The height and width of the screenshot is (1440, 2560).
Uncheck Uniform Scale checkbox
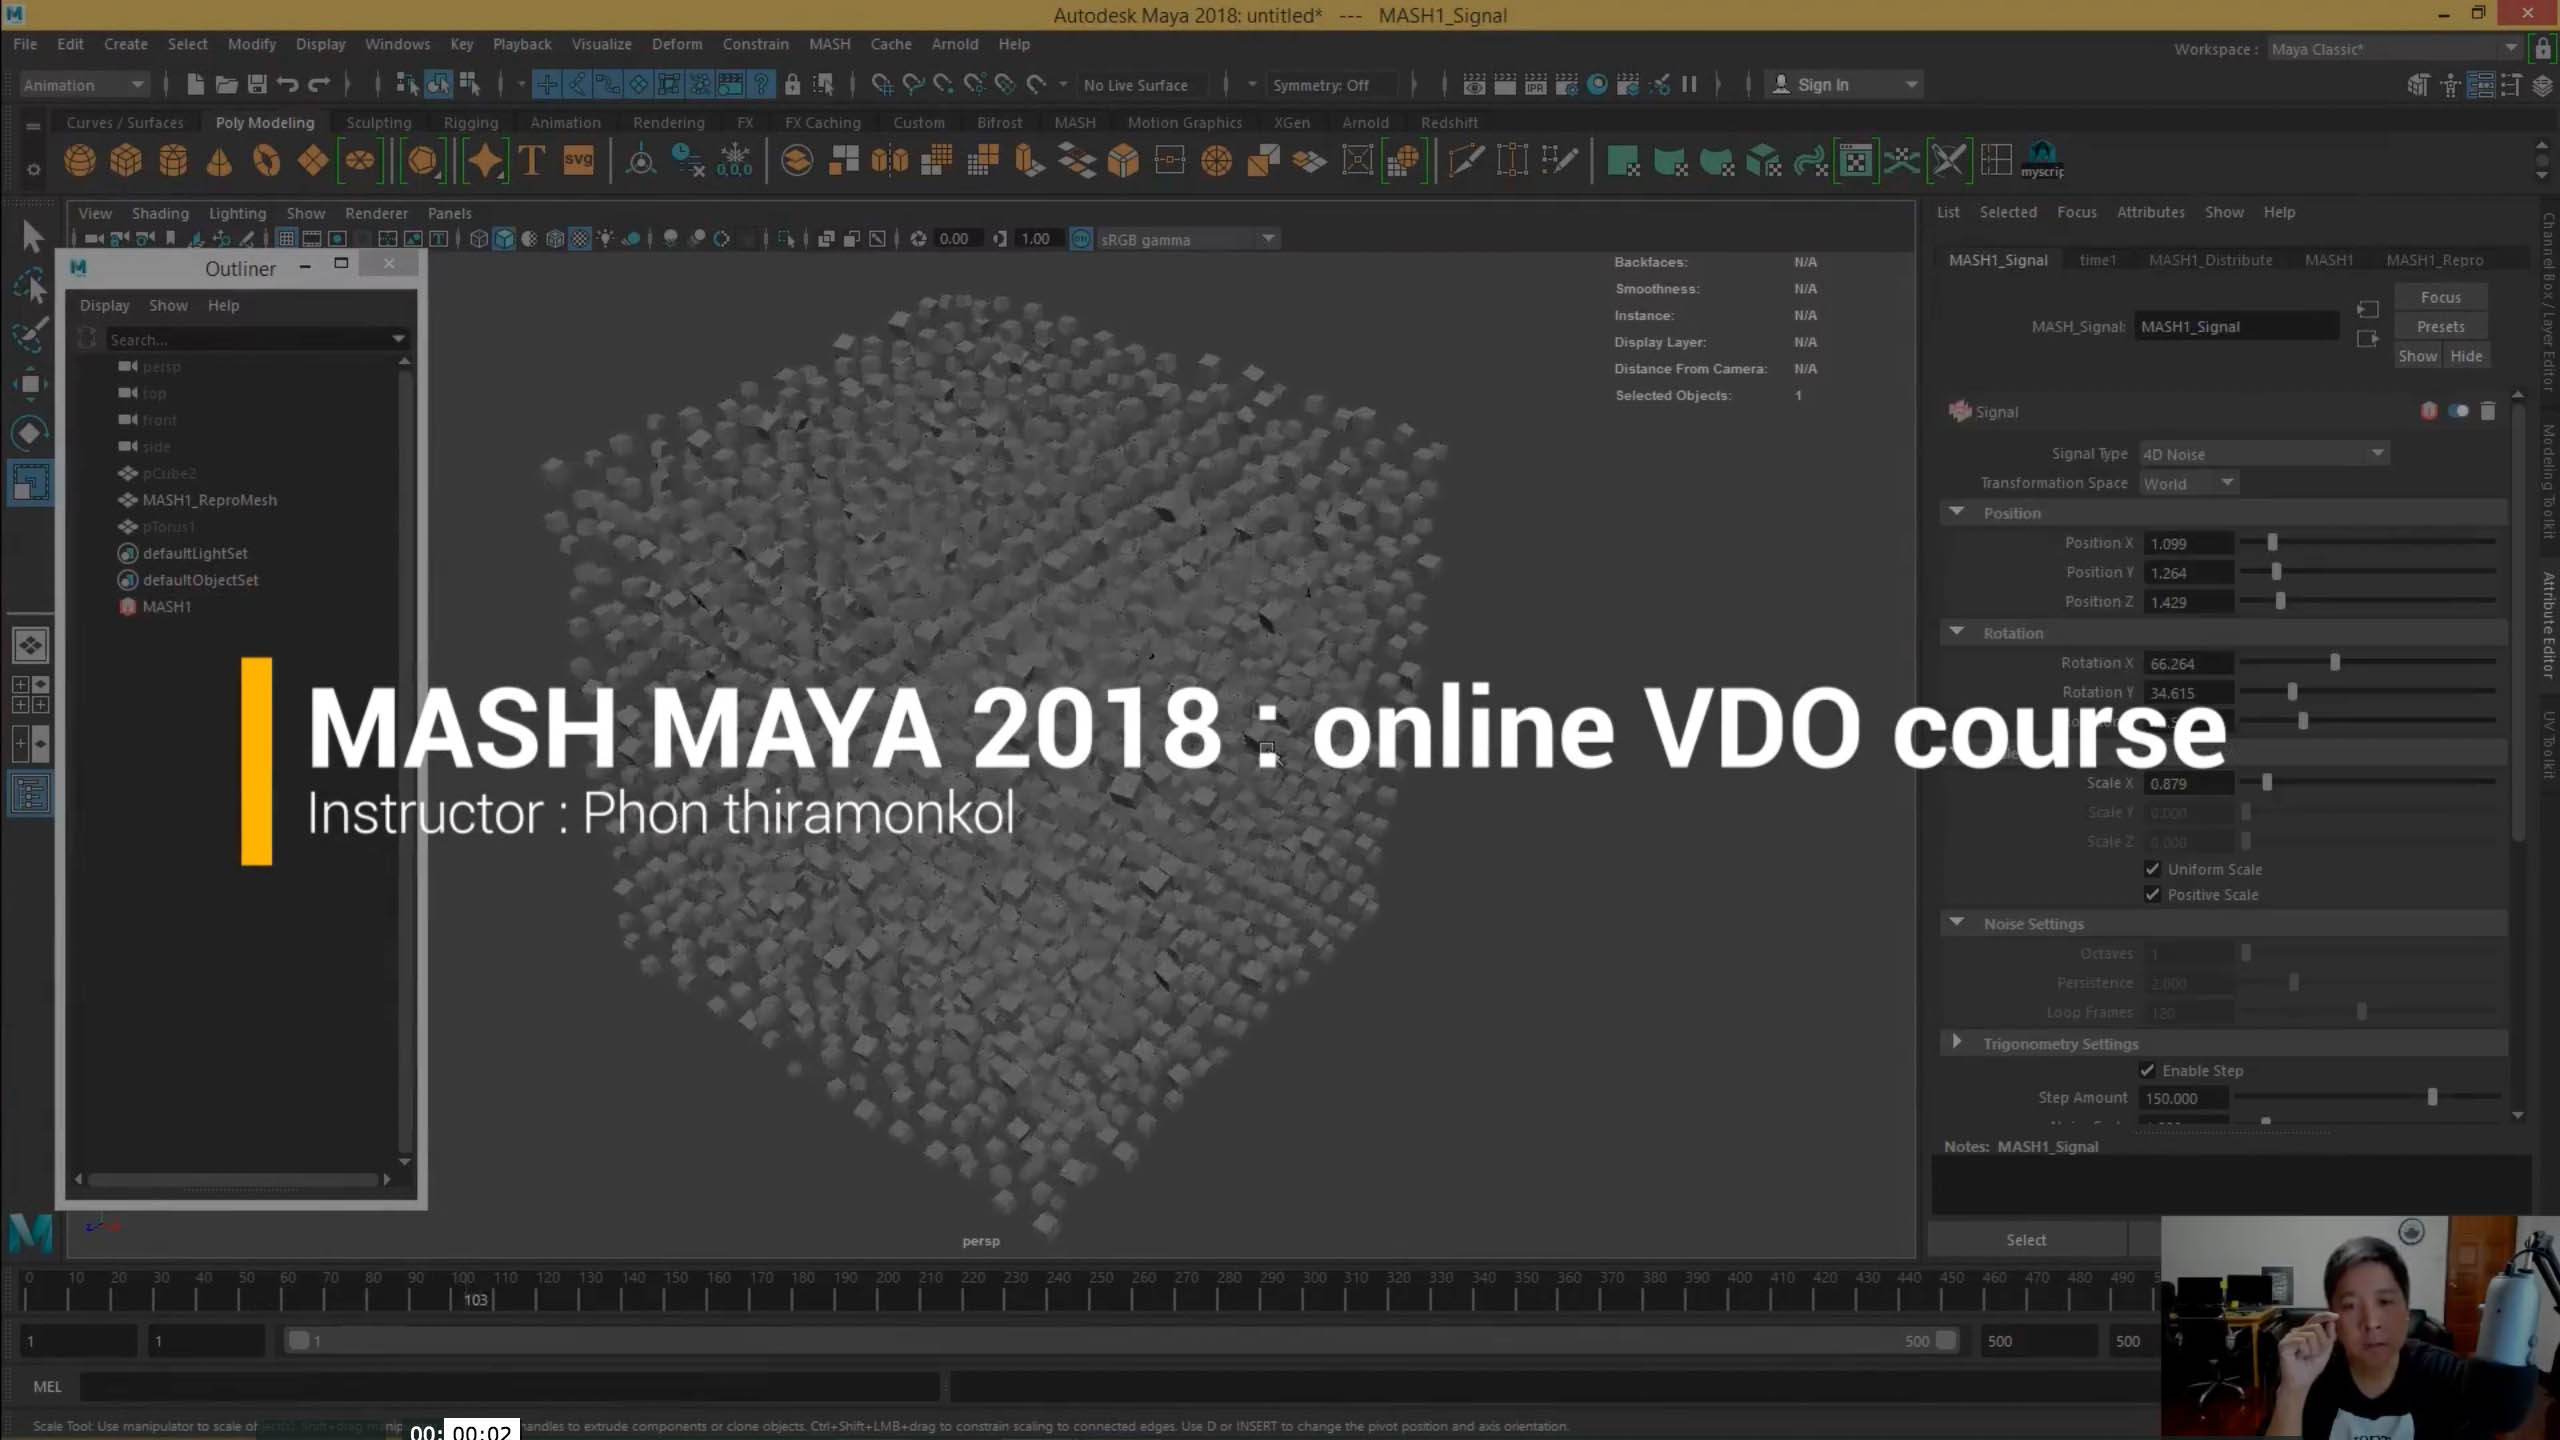click(2152, 869)
